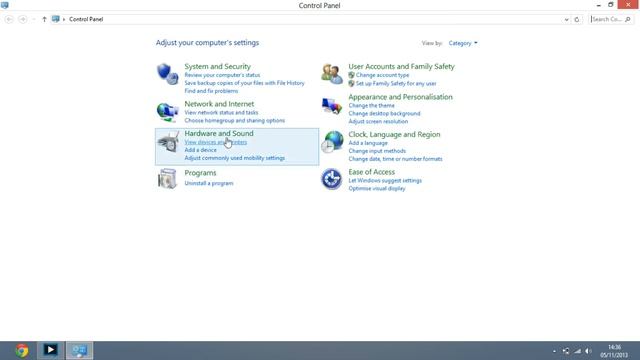Click the search magnifier icon
640x360 pixels.
coord(628,19)
